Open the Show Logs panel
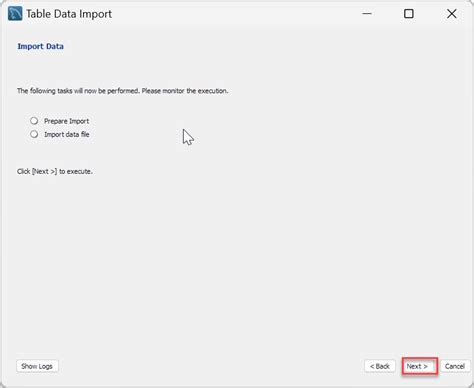 (37, 366)
